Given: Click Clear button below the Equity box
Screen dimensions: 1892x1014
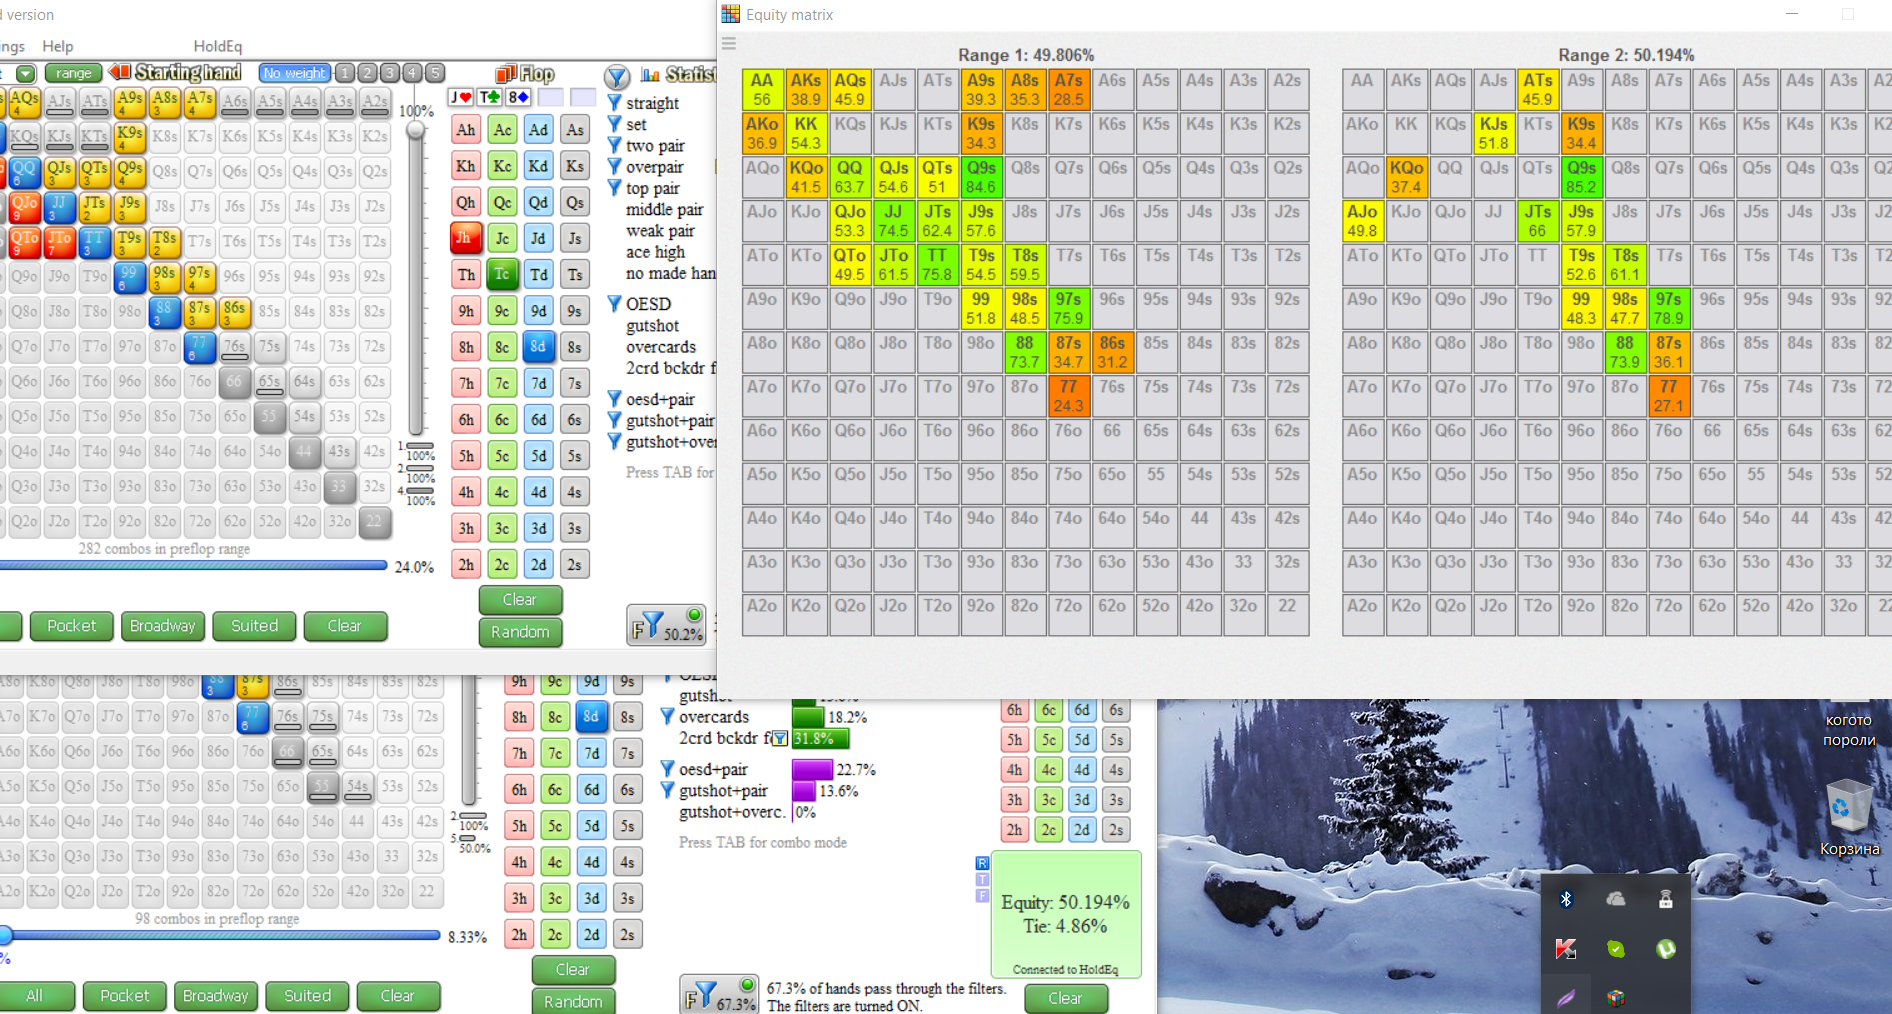Looking at the screenshot, I should pos(1065,998).
